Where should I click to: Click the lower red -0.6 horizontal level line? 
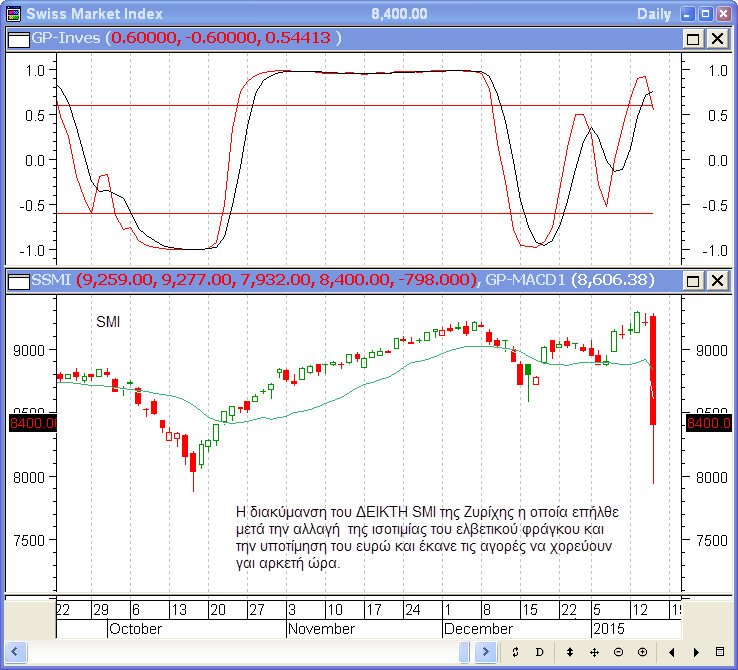click(354, 213)
